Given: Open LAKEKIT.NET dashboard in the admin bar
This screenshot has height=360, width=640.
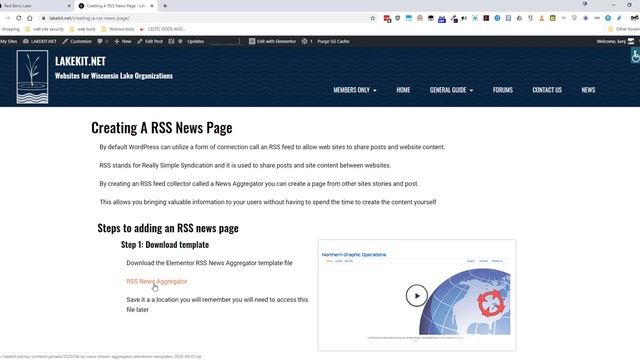Looking at the screenshot, I should (x=40, y=41).
